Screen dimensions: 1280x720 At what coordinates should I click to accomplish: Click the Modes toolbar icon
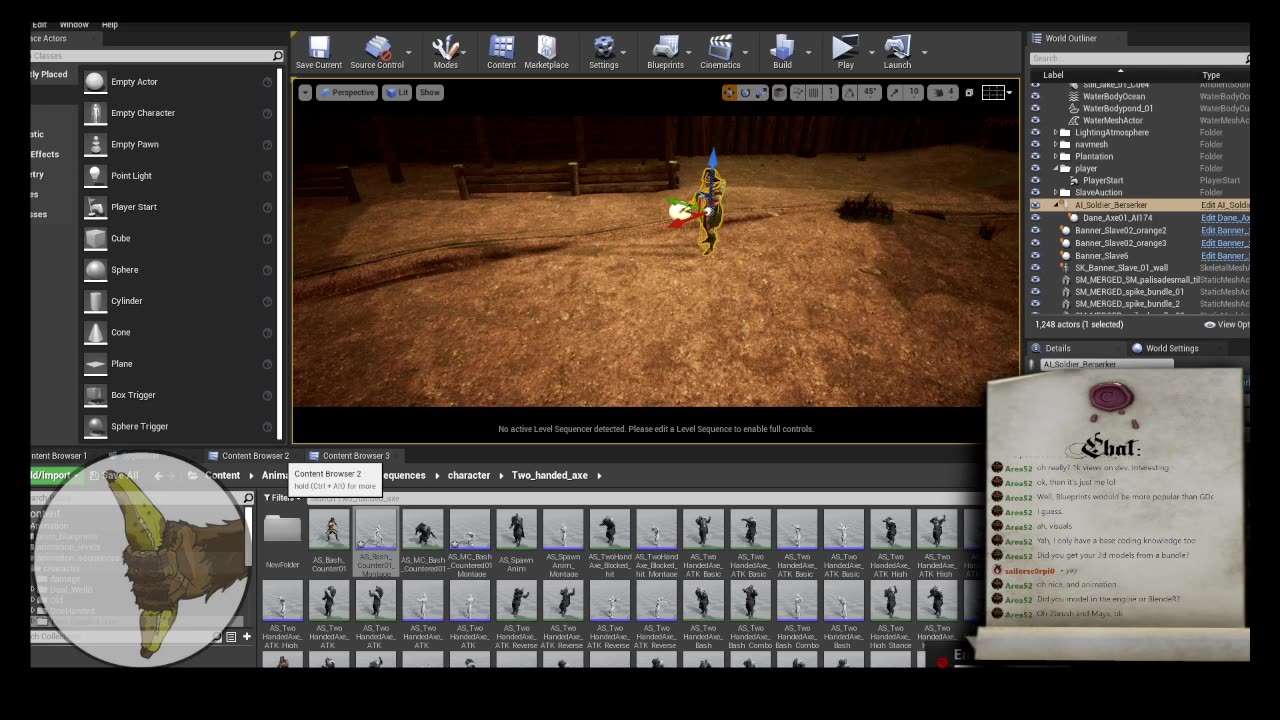445,53
